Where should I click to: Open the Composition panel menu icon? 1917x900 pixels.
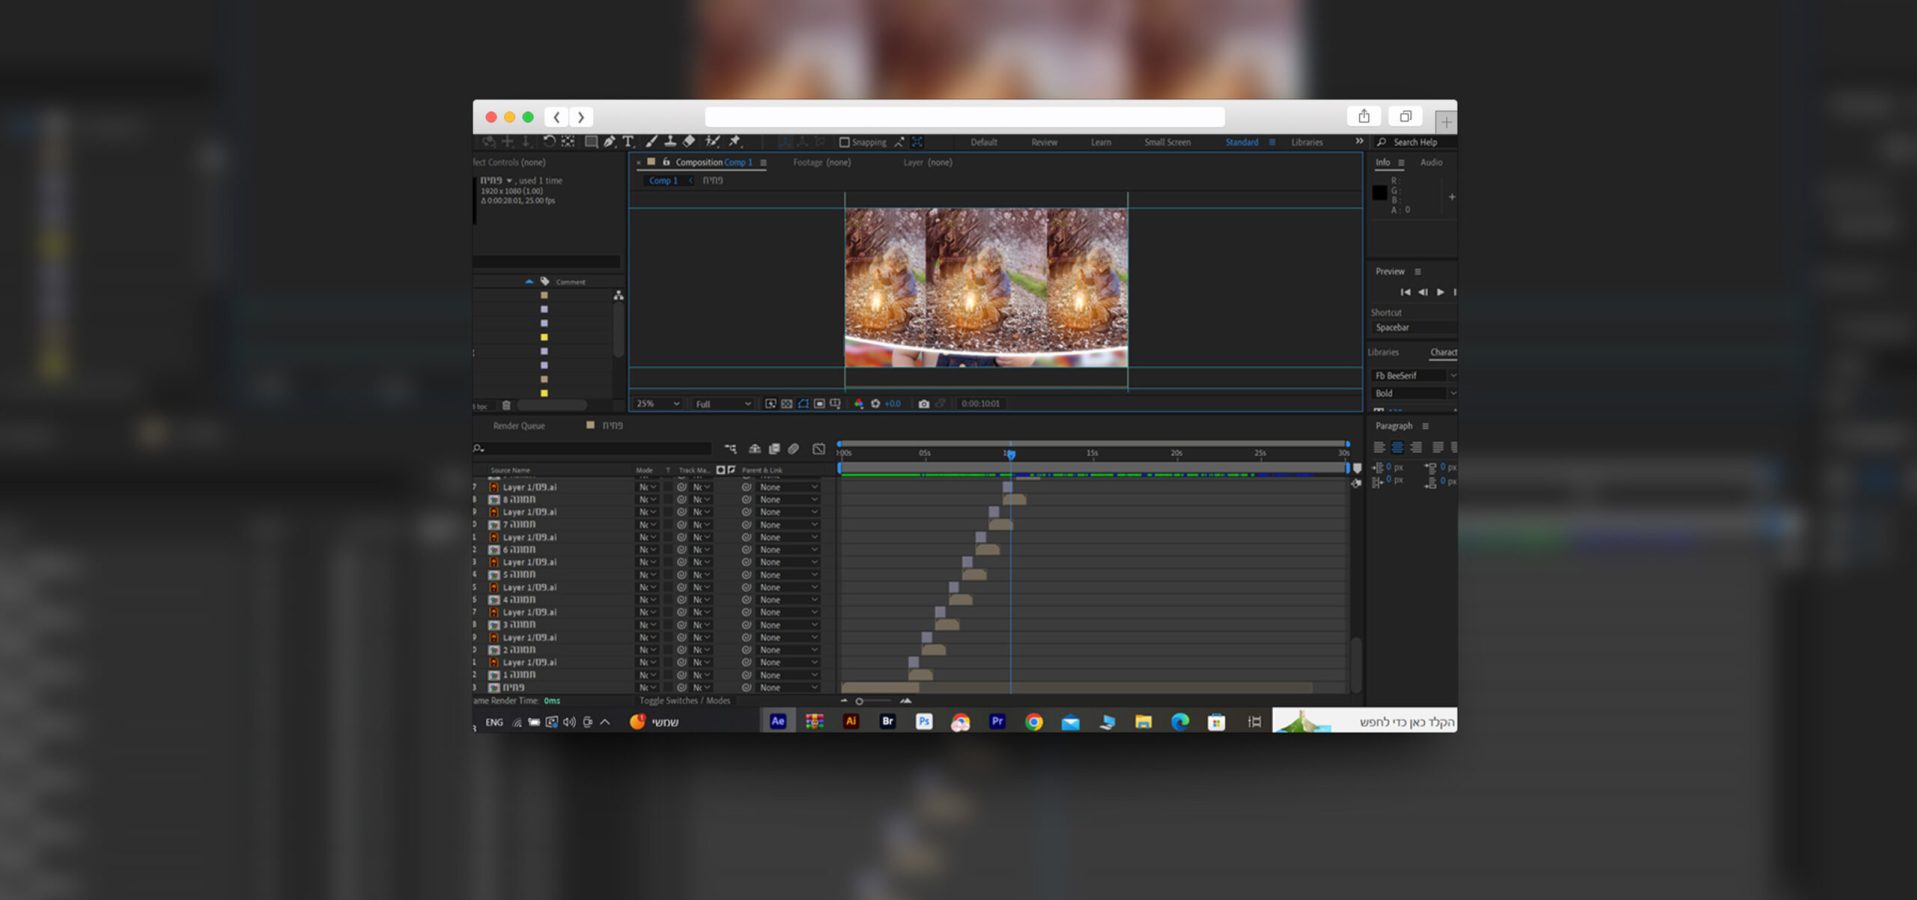pos(763,162)
